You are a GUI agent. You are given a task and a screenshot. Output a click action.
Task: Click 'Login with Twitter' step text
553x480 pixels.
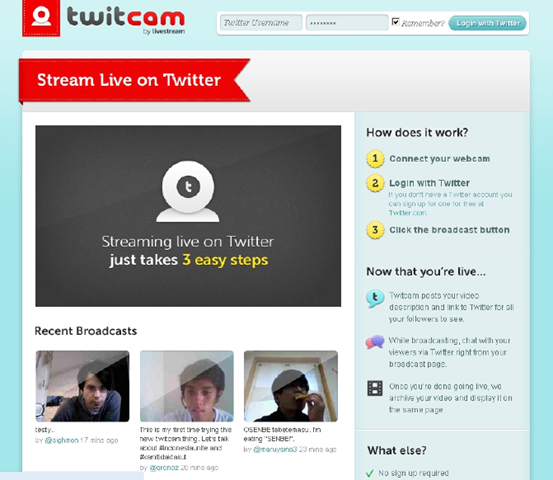point(430,183)
